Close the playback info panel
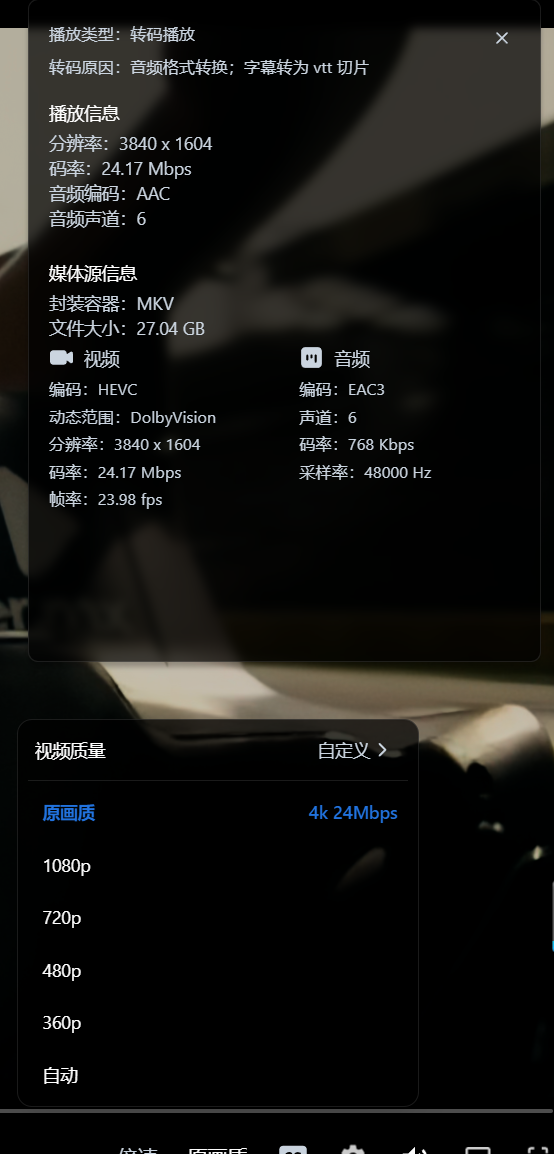 click(x=502, y=38)
